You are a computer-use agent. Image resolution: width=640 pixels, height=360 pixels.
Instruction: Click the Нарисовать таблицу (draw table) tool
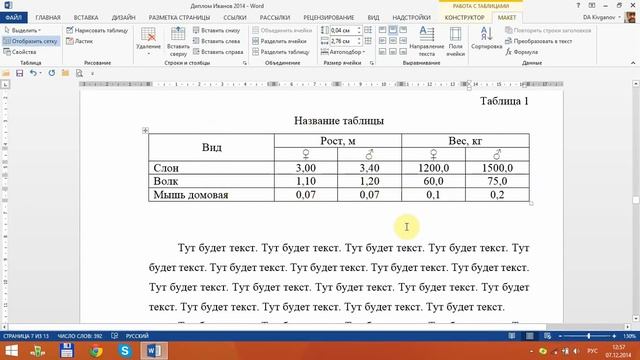97,30
